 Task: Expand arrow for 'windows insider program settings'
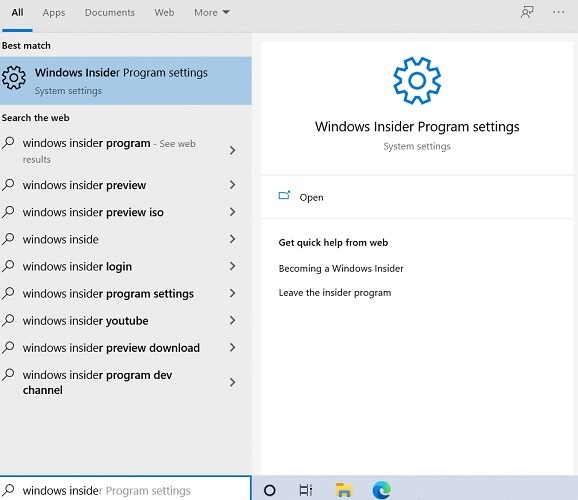pos(232,293)
